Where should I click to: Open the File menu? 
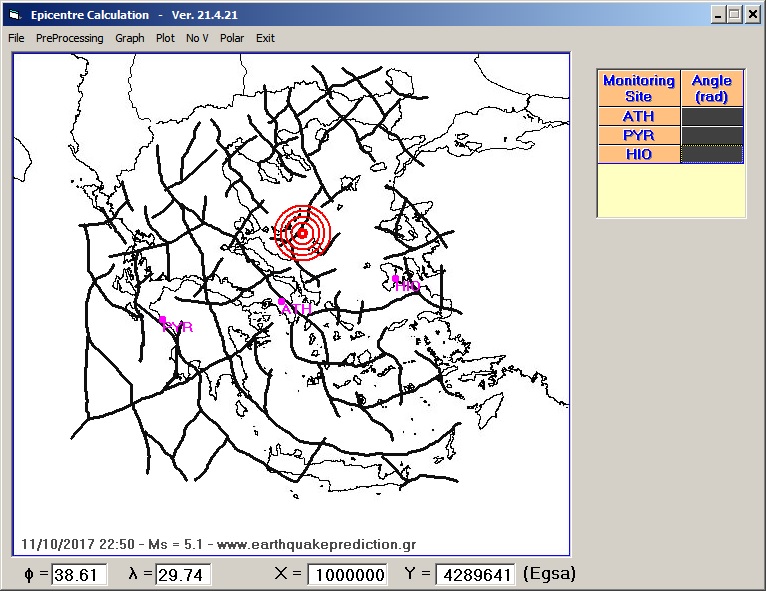coord(16,38)
